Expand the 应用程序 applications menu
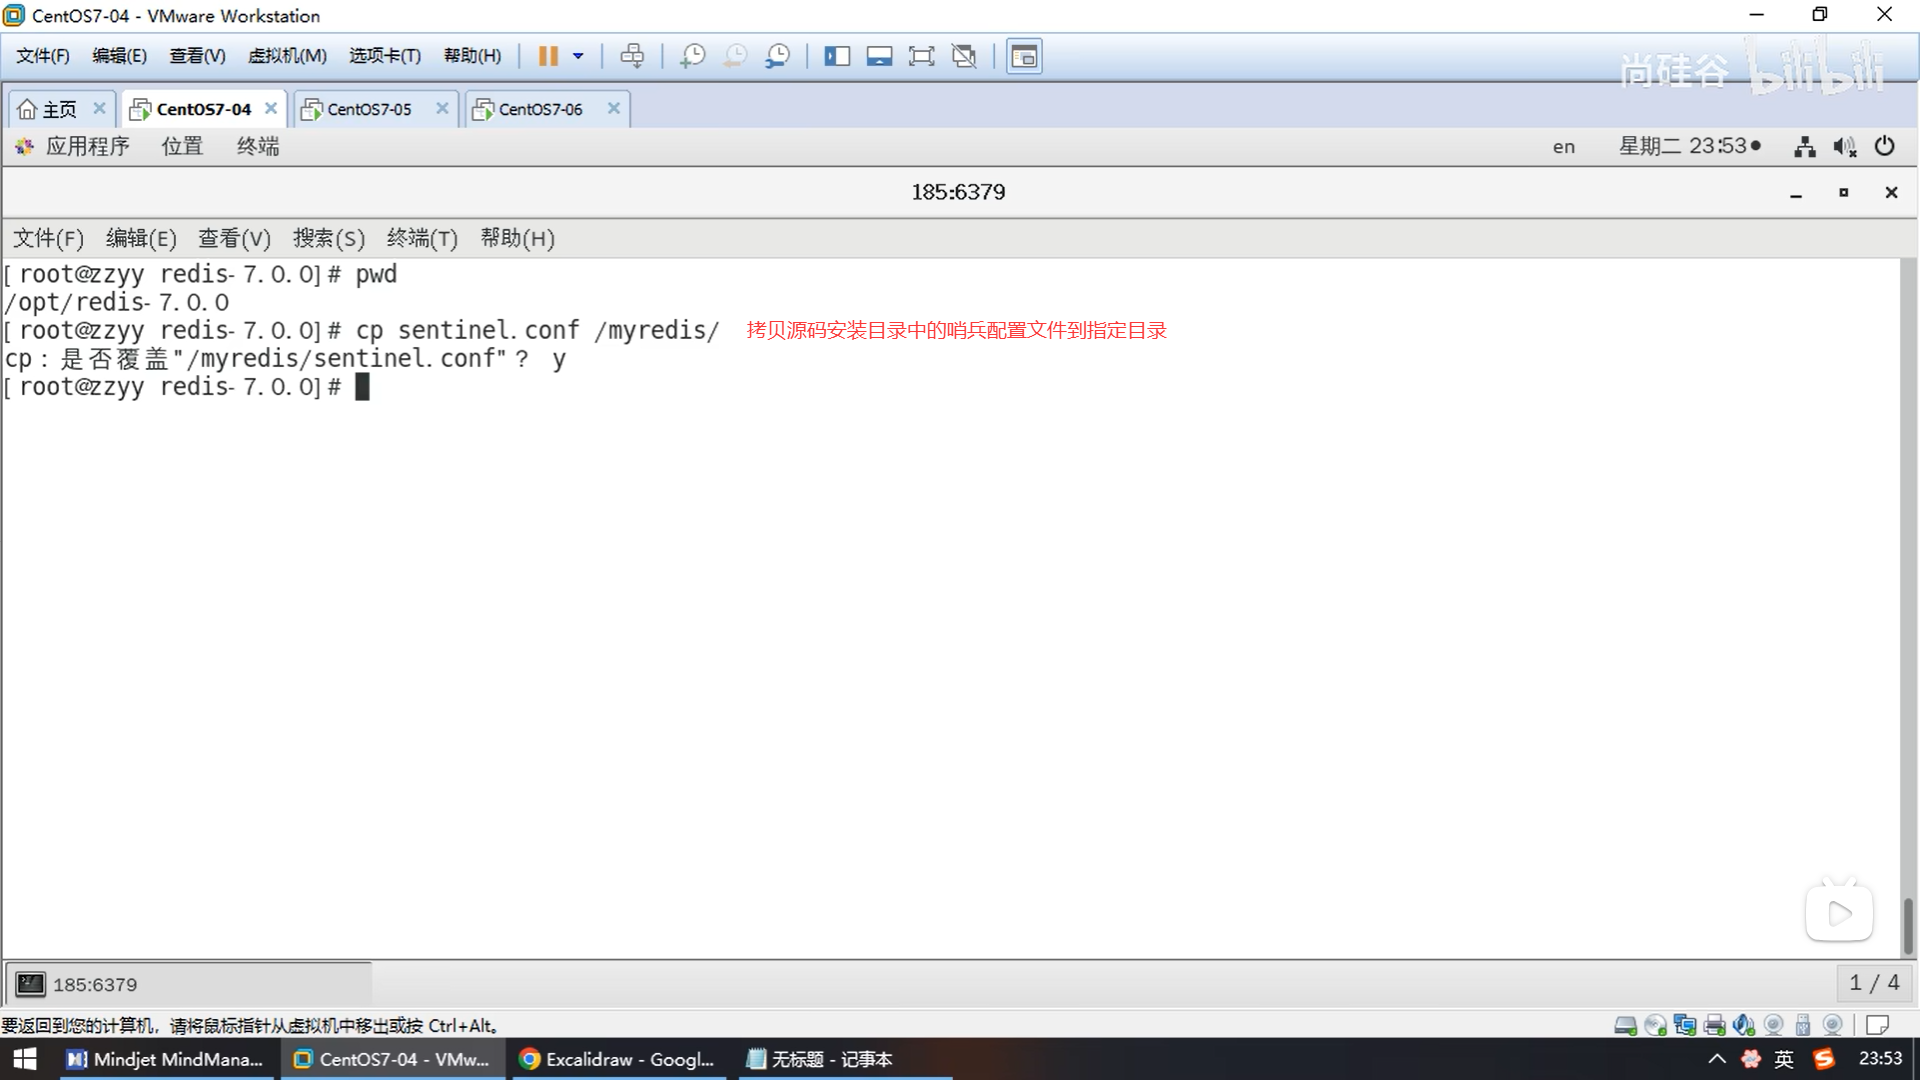1920x1080 pixels. [87, 146]
